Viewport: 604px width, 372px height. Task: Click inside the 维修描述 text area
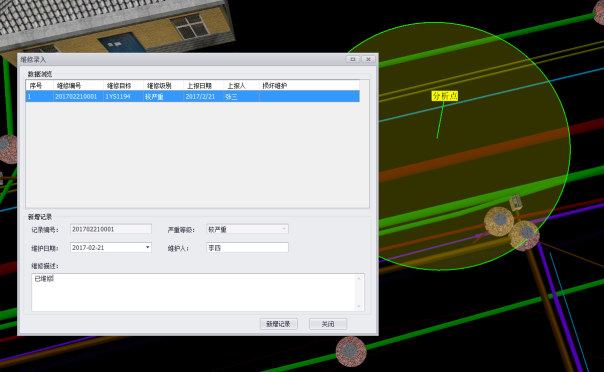(194, 292)
